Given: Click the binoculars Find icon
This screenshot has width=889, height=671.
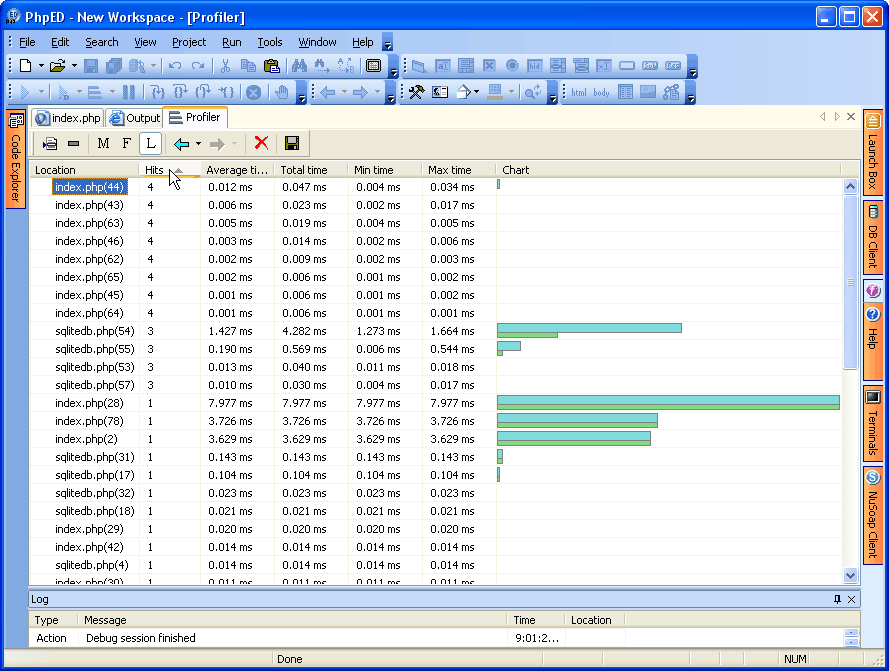Looking at the screenshot, I should click(299, 66).
